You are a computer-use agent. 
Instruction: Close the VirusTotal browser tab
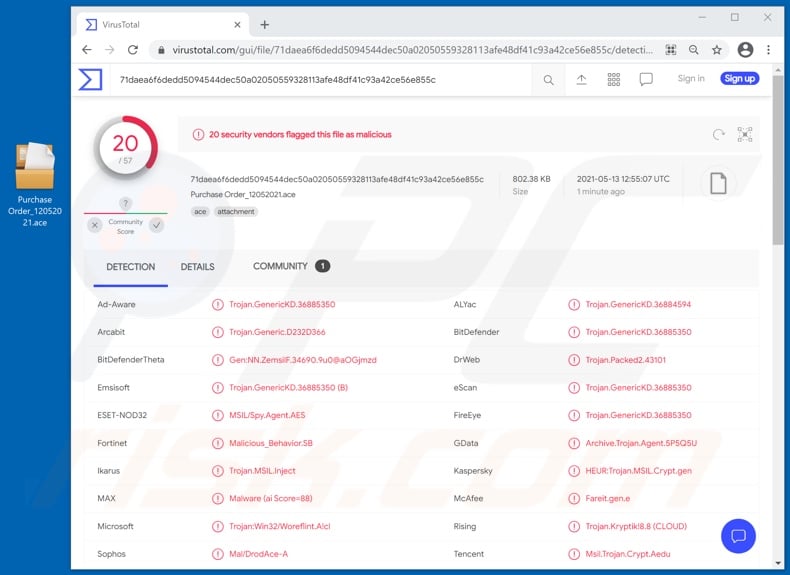tap(237, 25)
